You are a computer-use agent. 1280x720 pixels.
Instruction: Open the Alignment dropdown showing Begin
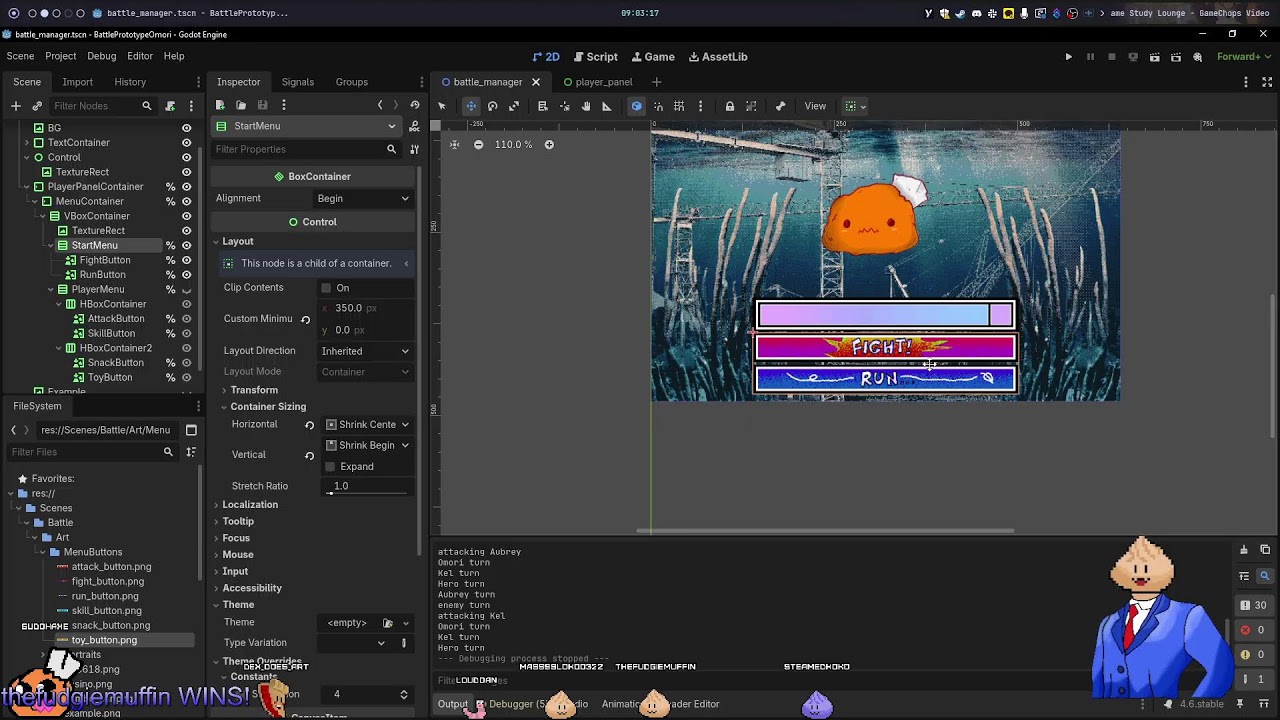point(363,198)
